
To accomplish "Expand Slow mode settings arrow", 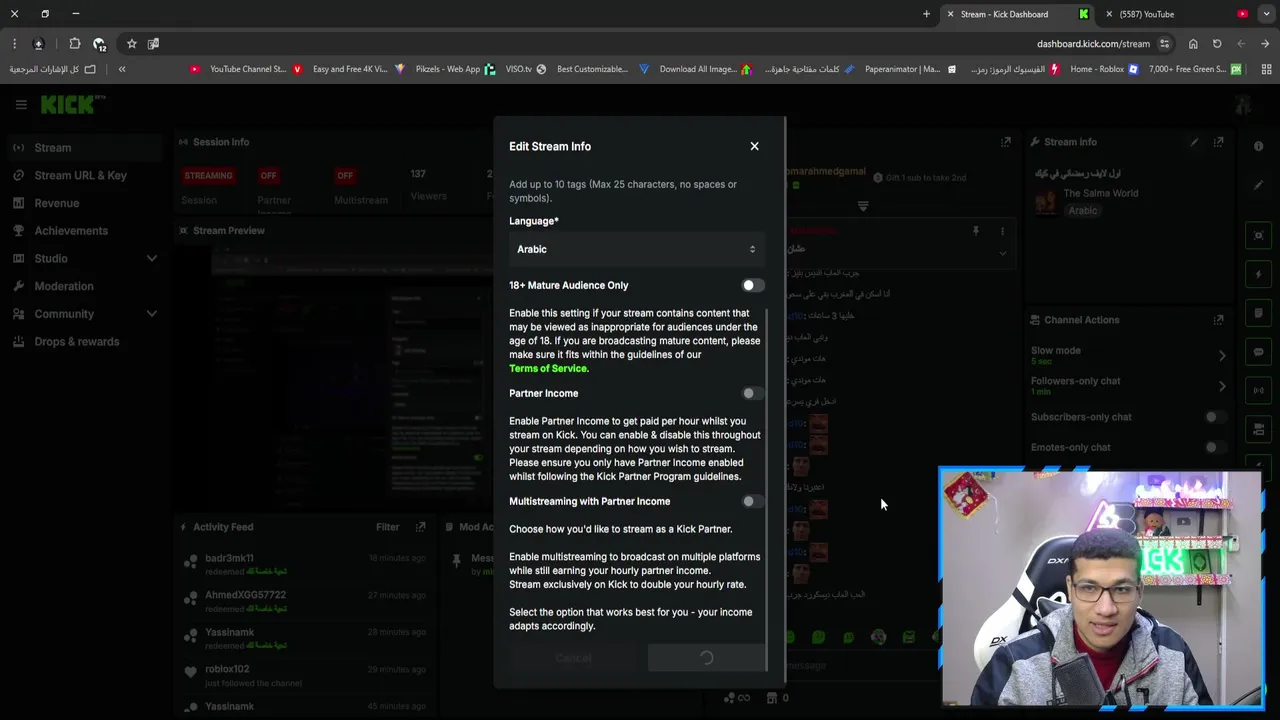I will [1222, 355].
